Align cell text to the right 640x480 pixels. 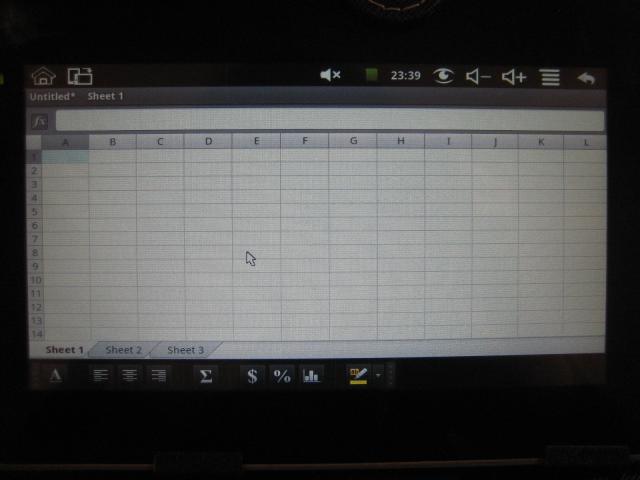158,376
